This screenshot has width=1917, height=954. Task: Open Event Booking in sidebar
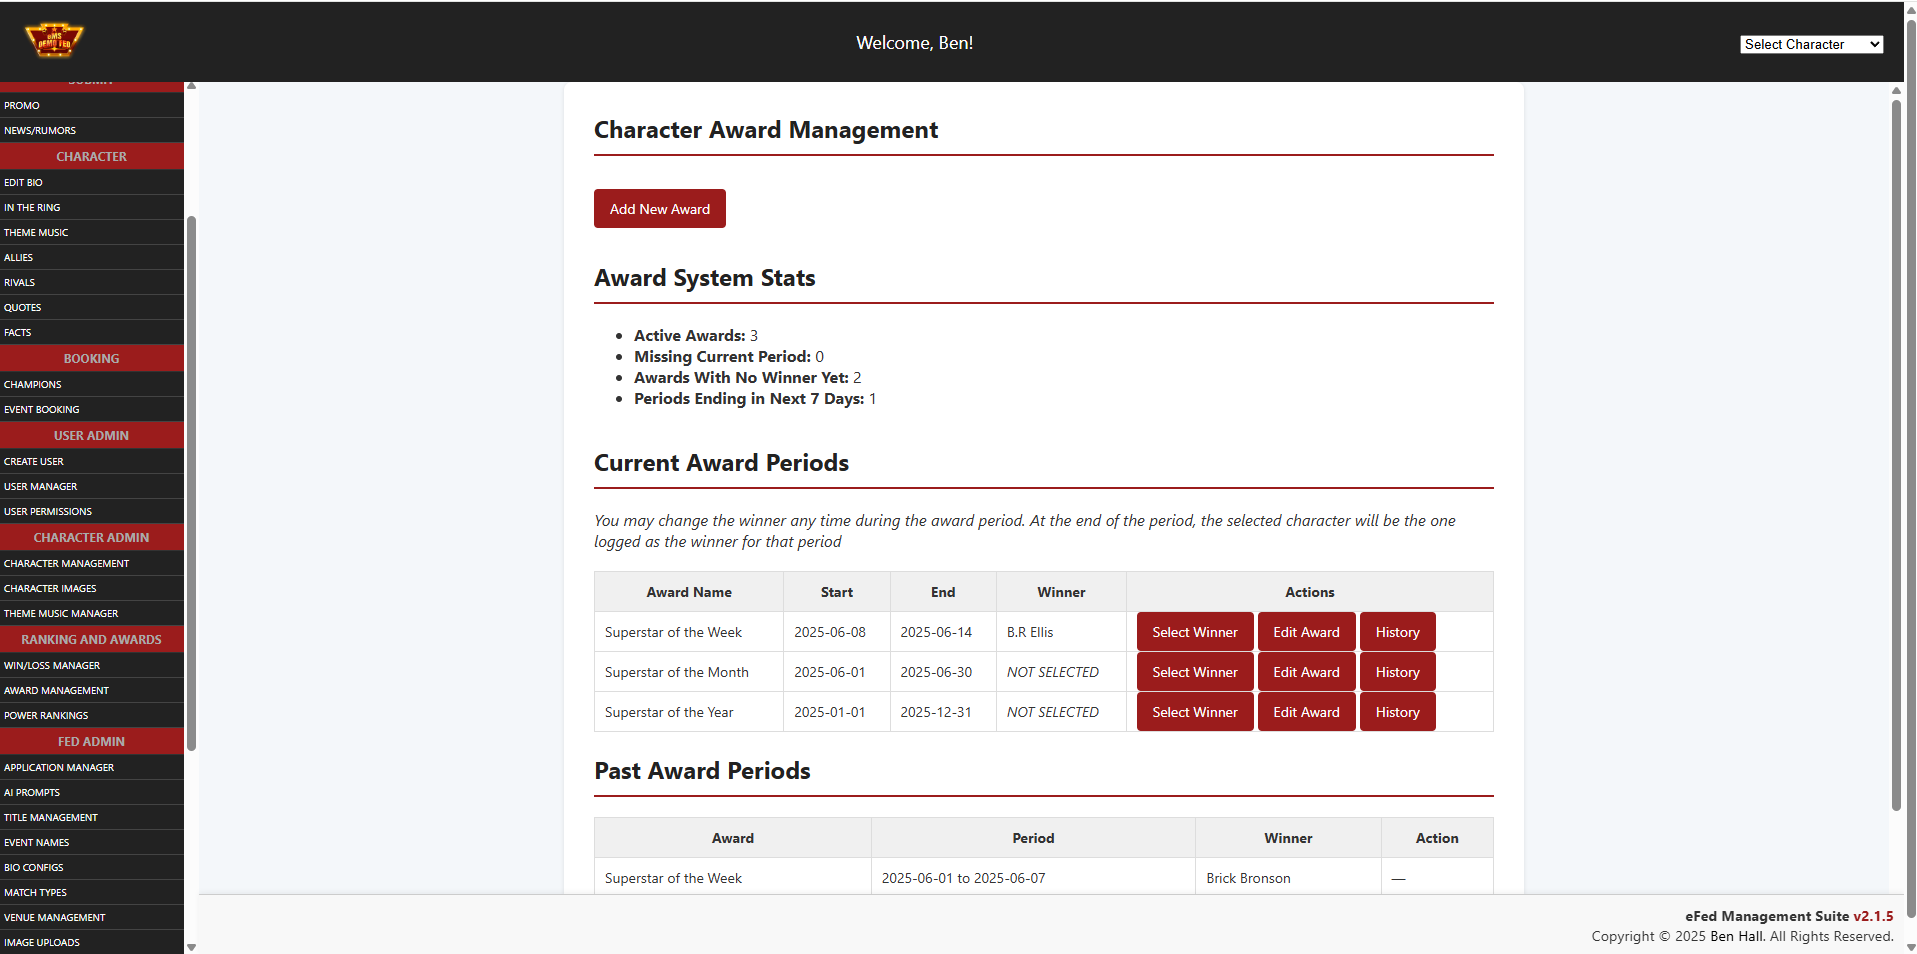pyautogui.click(x=42, y=409)
